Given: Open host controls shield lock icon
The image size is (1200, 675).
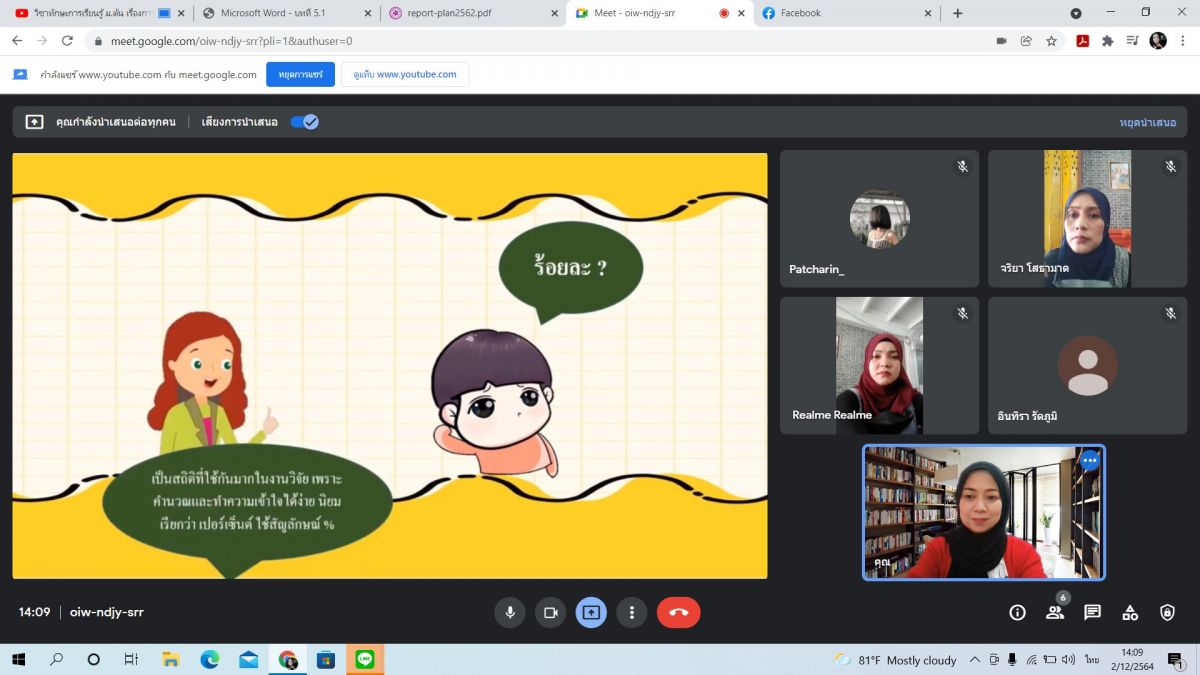Looking at the screenshot, I should pyautogui.click(x=1167, y=612).
